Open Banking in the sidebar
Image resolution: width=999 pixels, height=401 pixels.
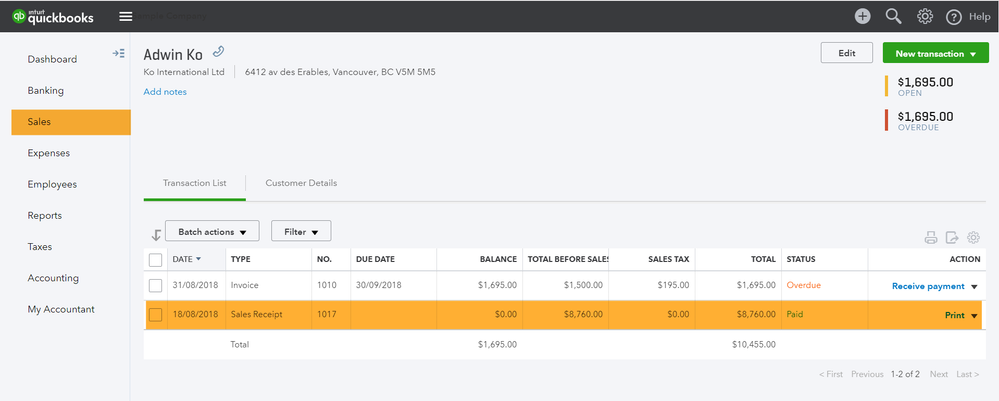[45, 91]
